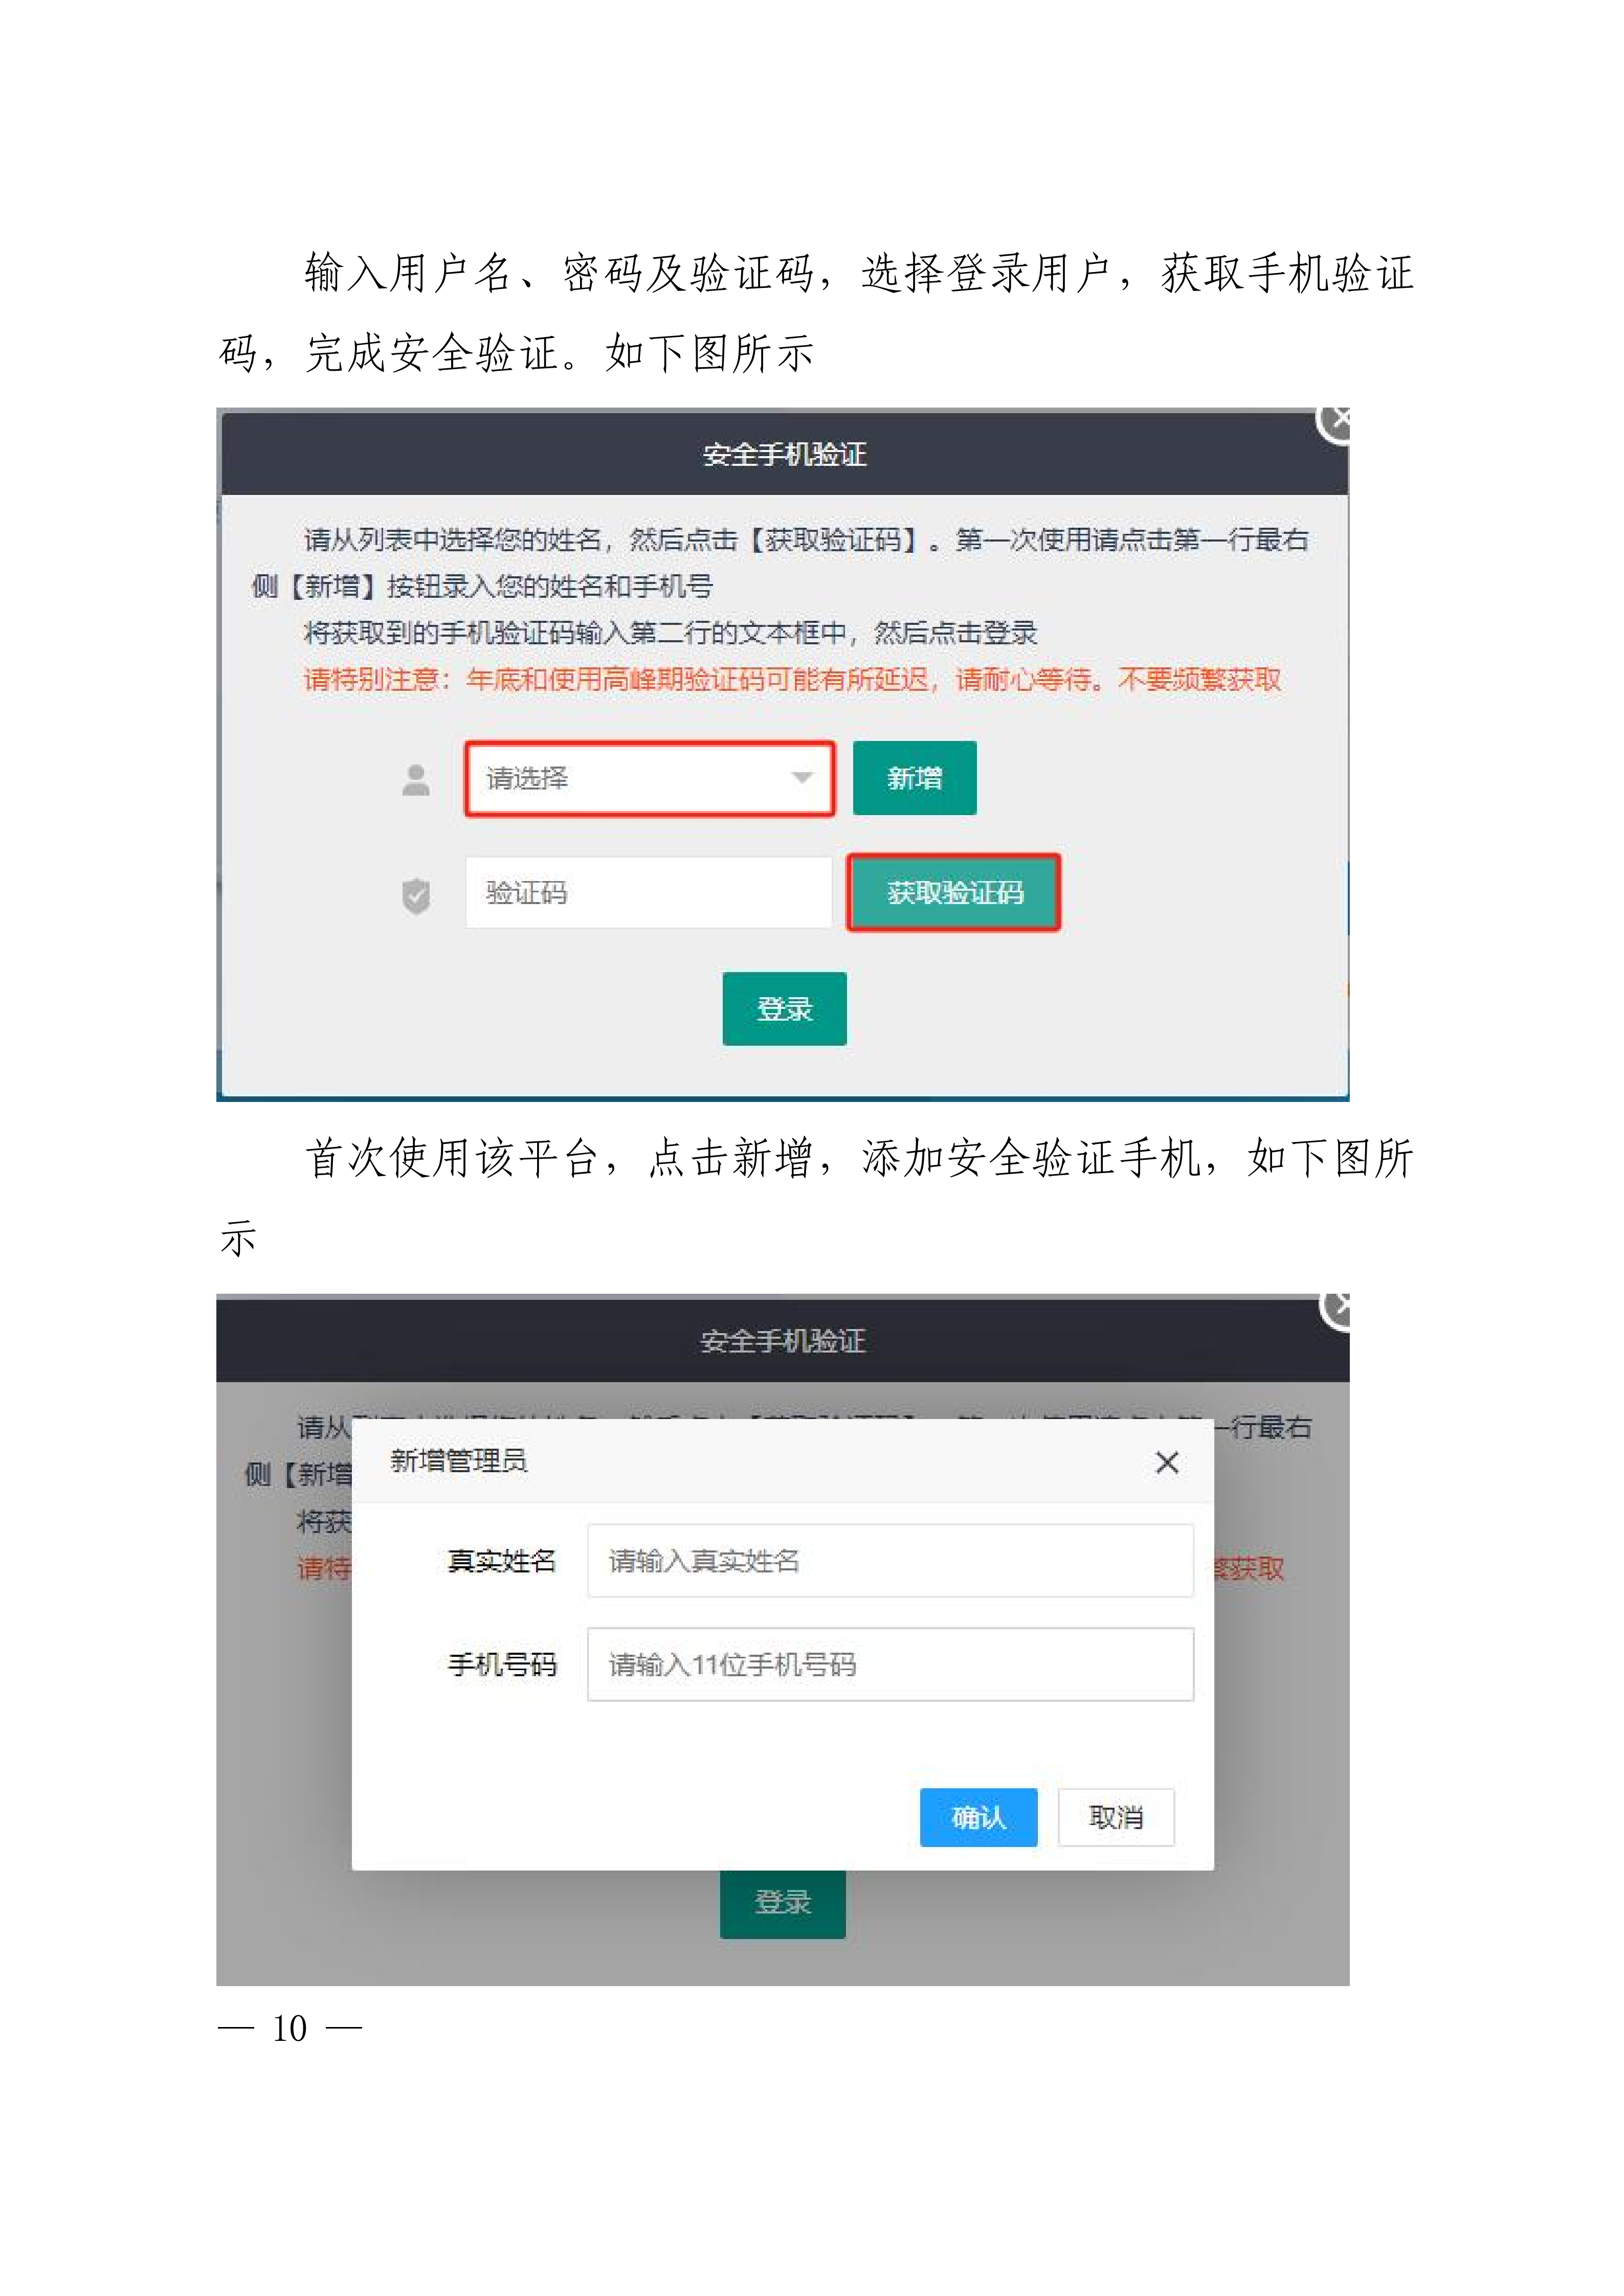The height and width of the screenshot is (2296, 1624).
Task: Click the user silhouette icon beside dropdown
Action: tap(416, 779)
